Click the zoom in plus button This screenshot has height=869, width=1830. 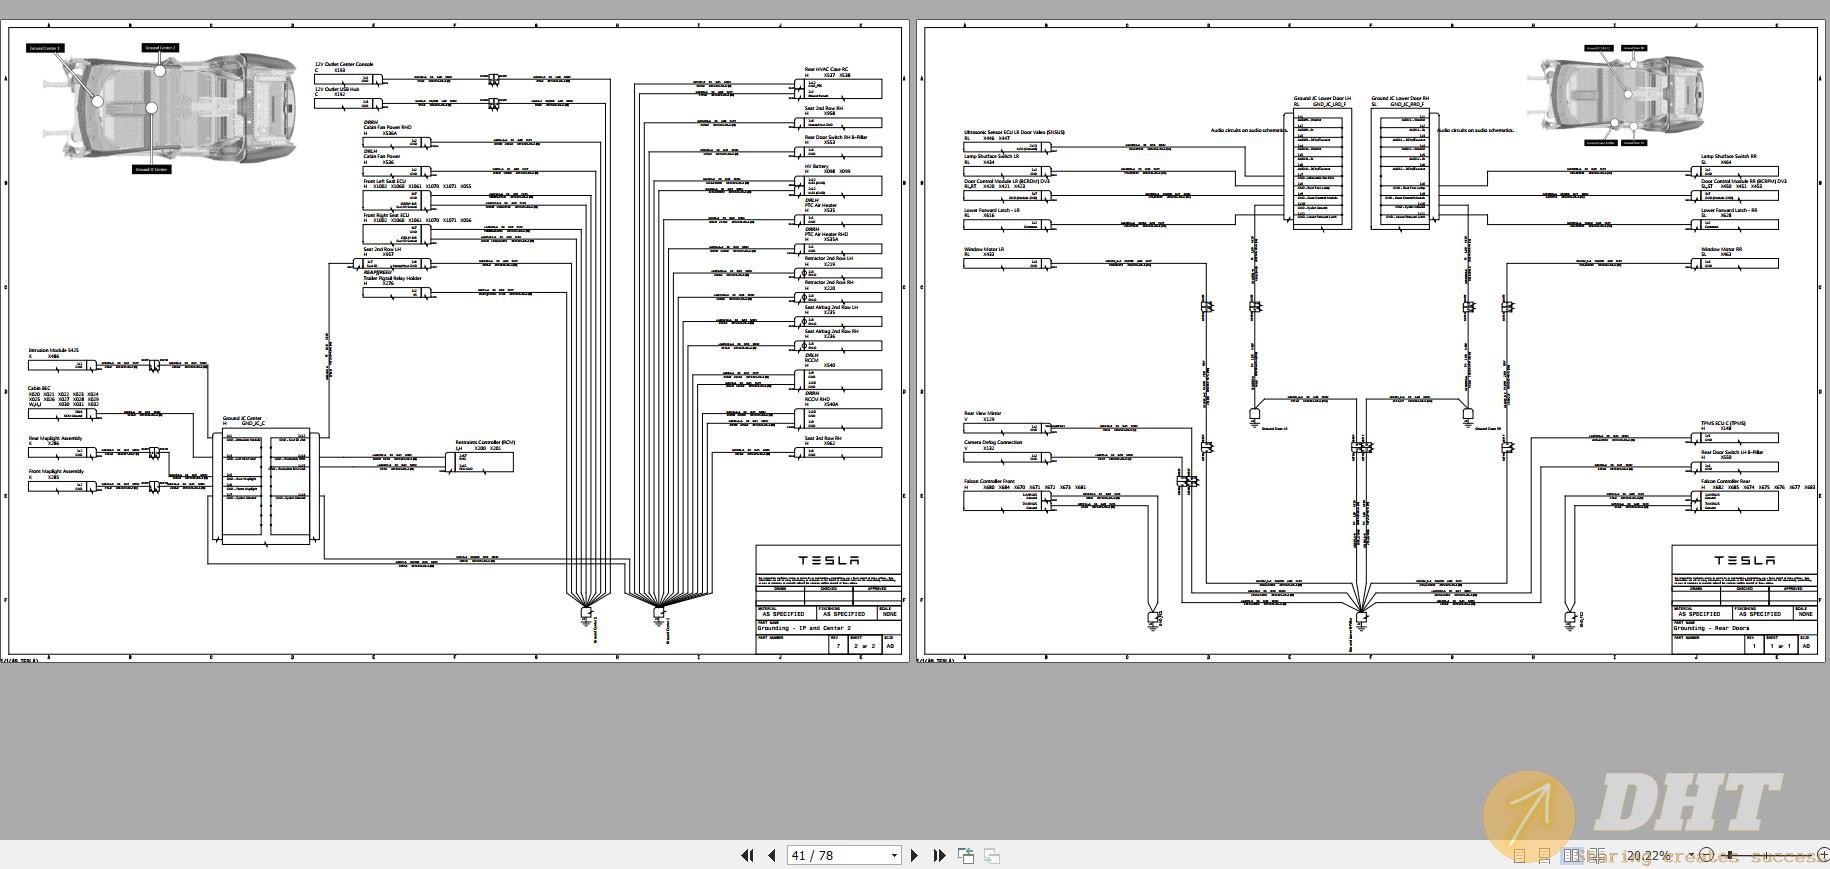pos(1822,855)
